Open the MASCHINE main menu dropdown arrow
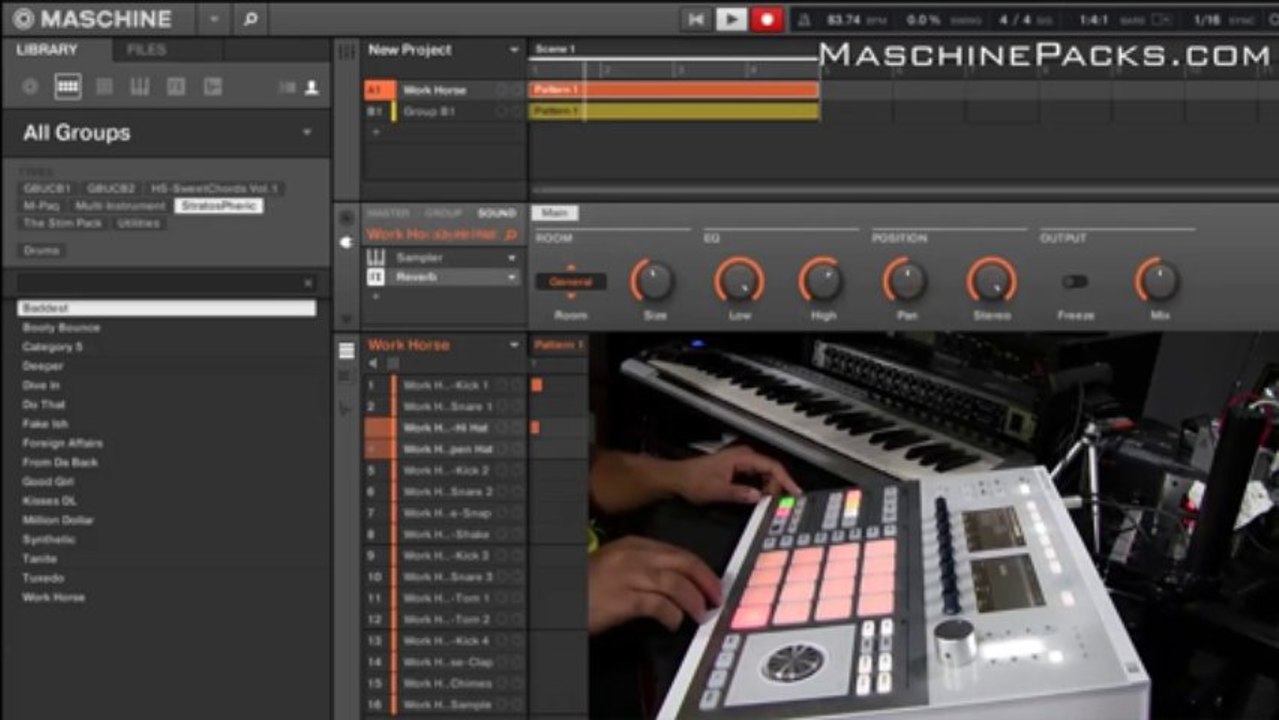 point(213,18)
